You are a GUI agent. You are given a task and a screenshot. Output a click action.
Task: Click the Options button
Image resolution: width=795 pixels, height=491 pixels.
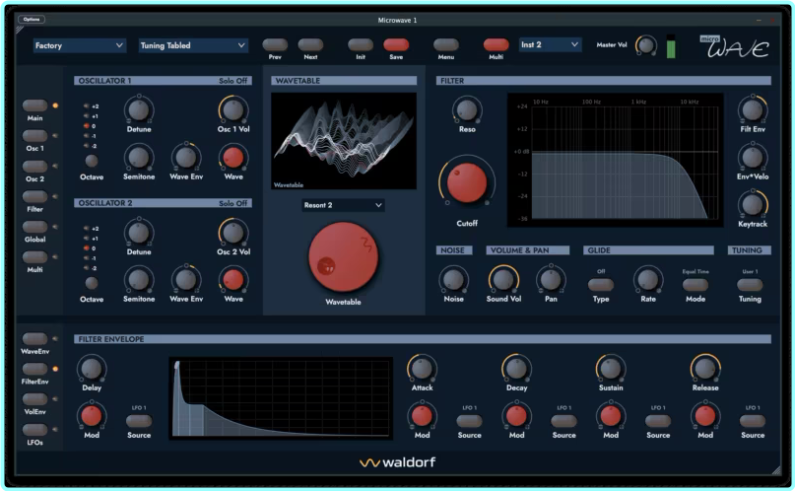click(x=31, y=19)
